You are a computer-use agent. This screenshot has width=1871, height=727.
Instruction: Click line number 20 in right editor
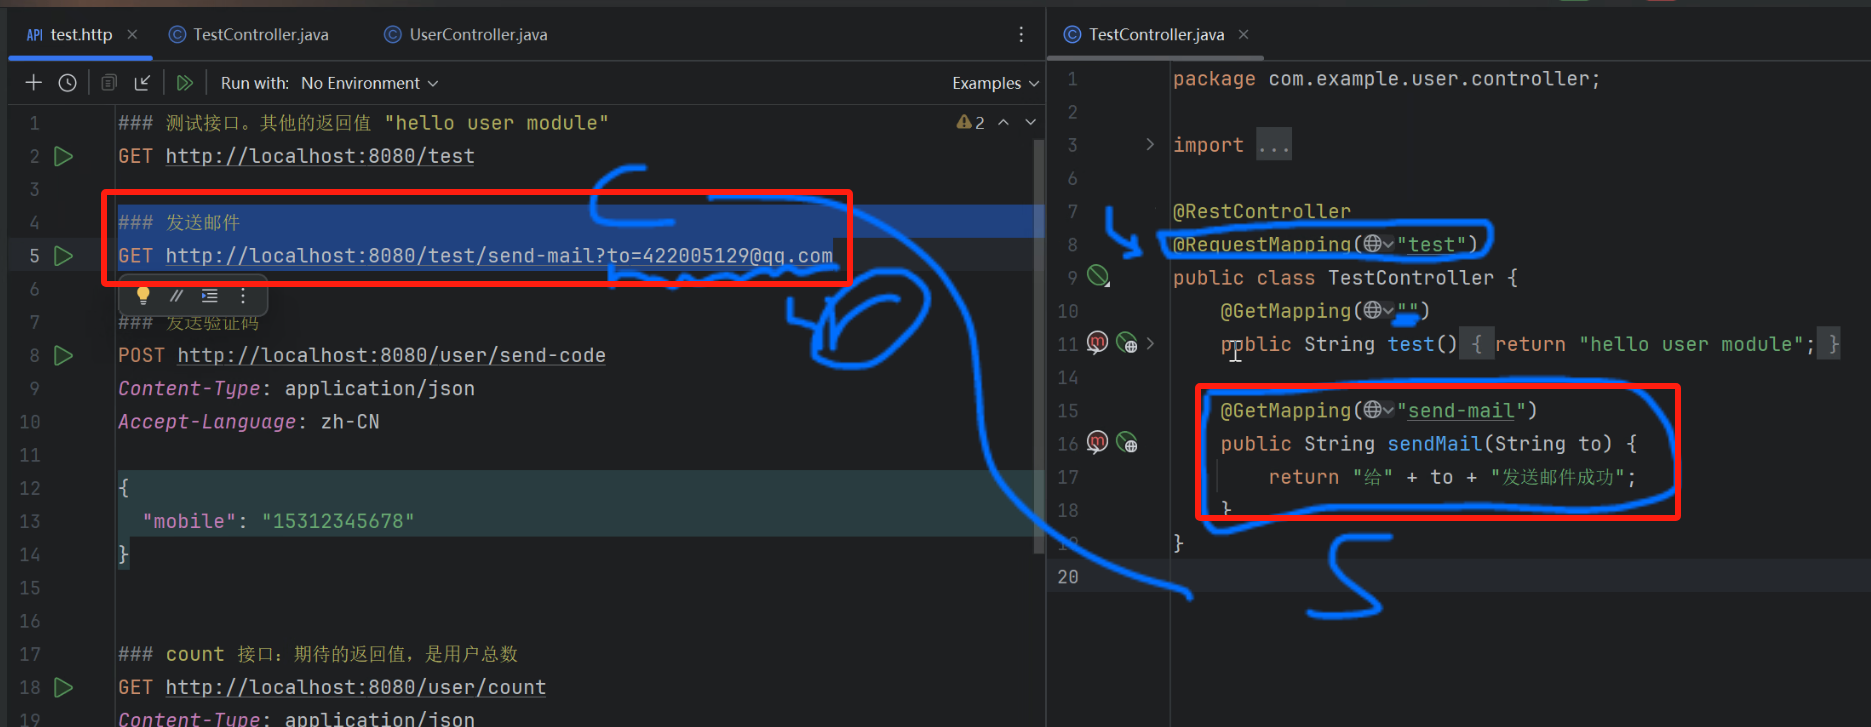[1068, 576]
